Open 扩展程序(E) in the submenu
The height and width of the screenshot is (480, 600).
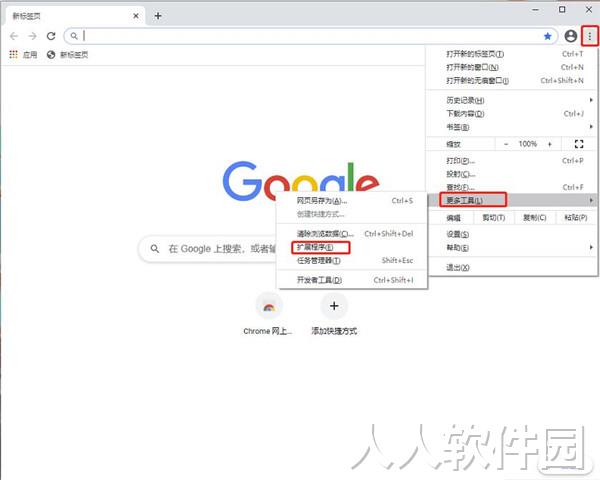pos(352,247)
